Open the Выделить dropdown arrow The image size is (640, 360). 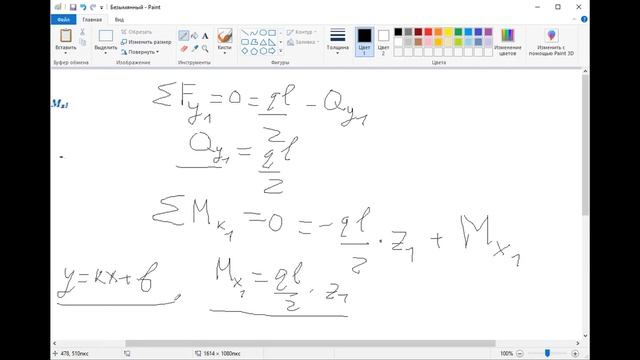pyautogui.click(x=106, y=53)
